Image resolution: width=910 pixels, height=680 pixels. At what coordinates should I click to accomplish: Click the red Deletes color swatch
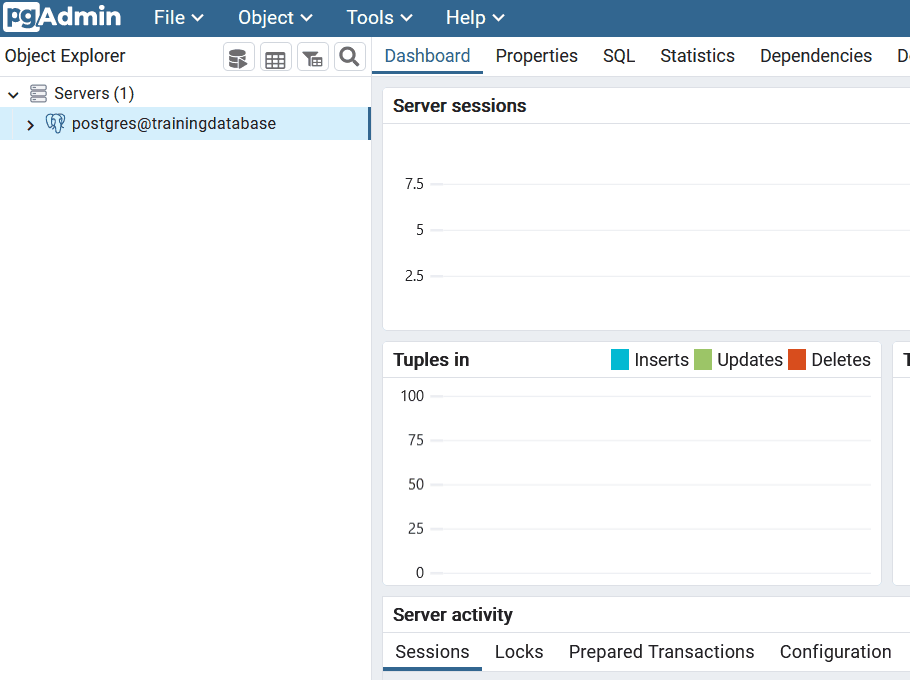tap(797, 360)
